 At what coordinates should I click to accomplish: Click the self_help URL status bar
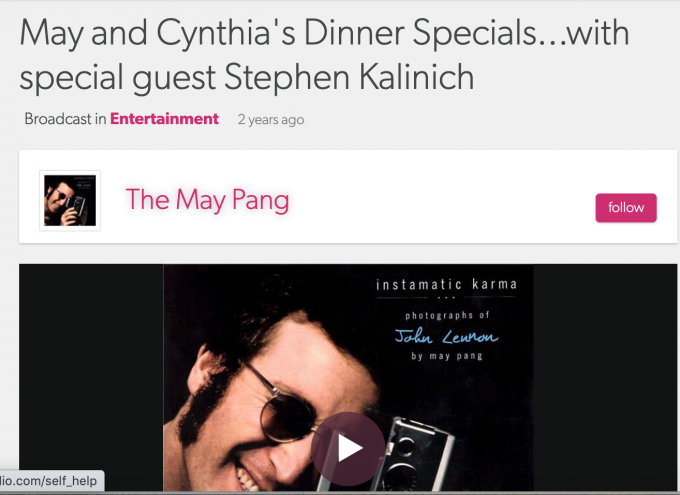[49, 481]
